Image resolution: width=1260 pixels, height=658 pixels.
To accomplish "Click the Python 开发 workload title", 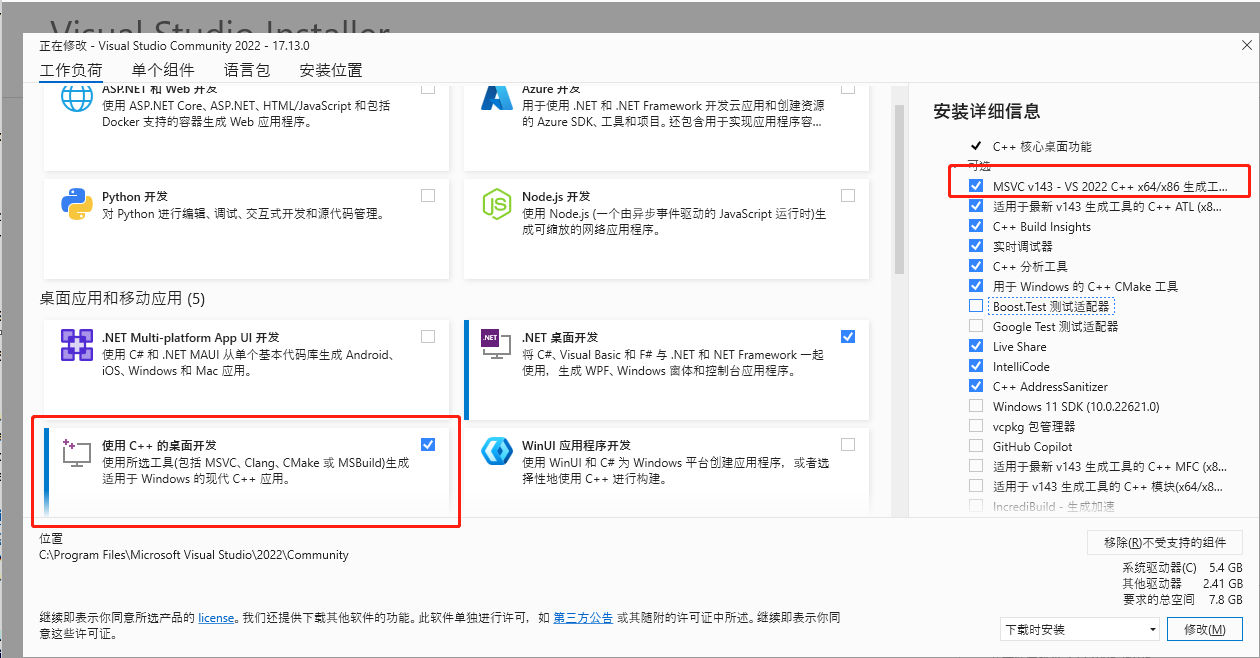I will (137, 196).
